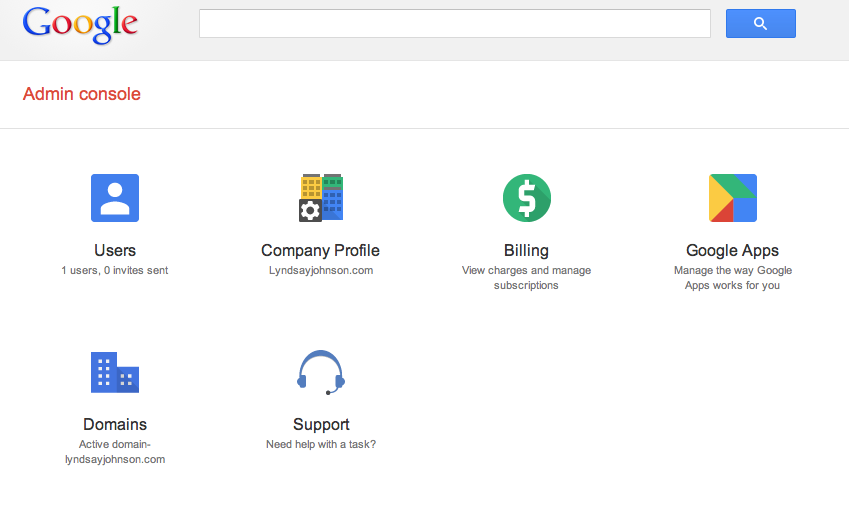Open the Company Profile title link

coord(320,250)
